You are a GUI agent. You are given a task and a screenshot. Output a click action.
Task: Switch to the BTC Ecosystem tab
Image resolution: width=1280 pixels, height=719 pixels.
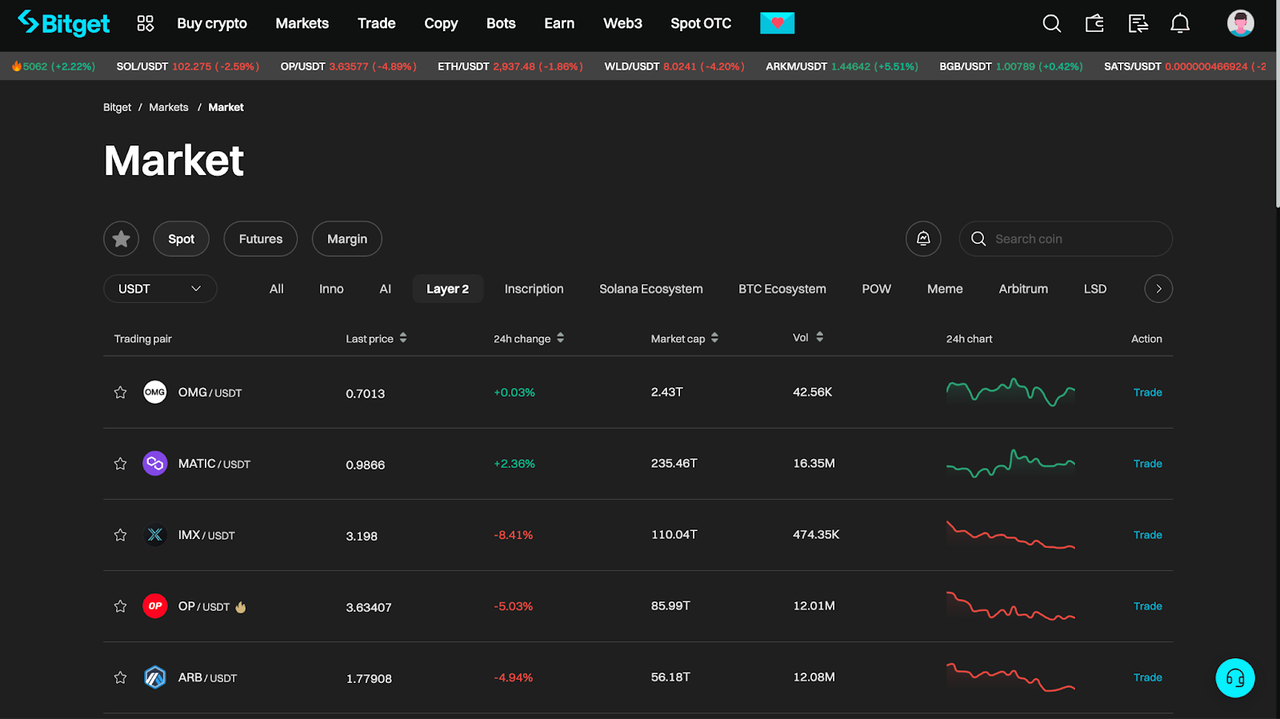[x=782, y=289]
